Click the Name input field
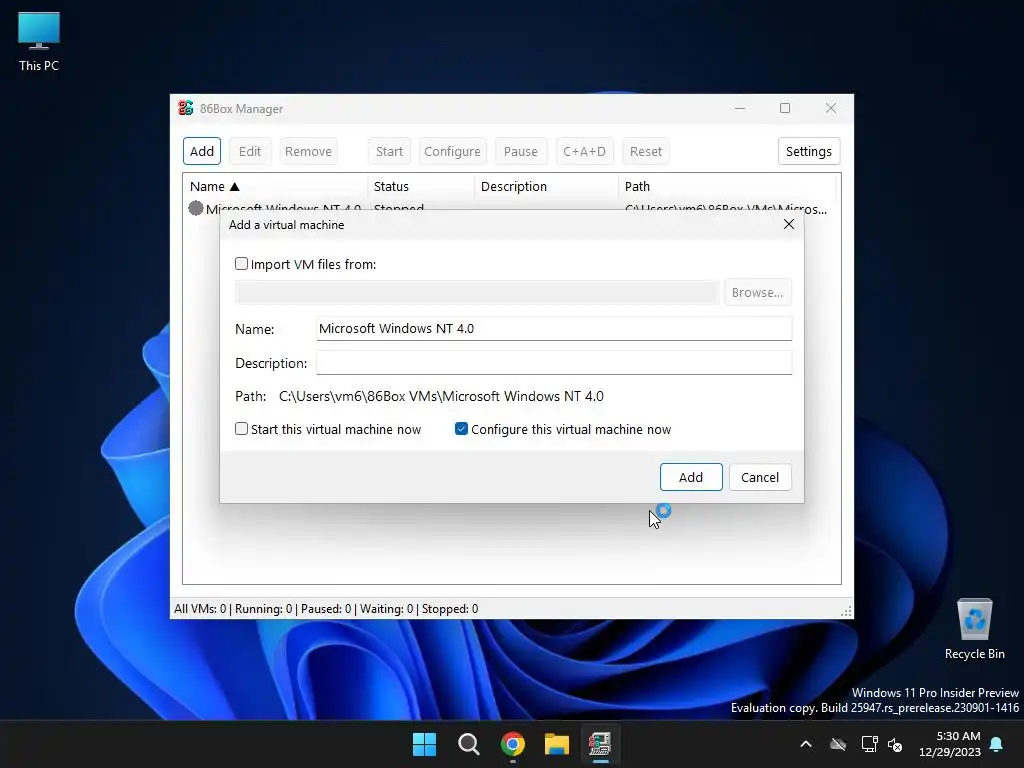Screen dimensions: 1024x768 pyautogui.click(x=554, y=328)
